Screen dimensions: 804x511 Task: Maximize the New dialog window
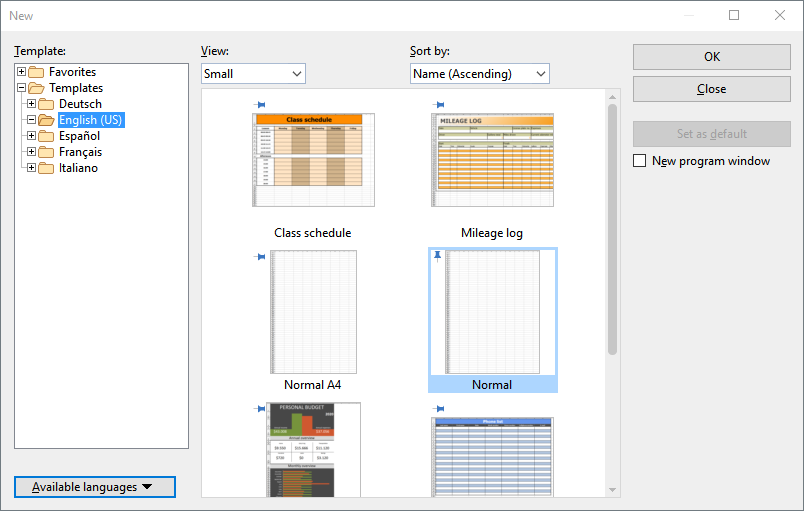(x=734, y=15)
